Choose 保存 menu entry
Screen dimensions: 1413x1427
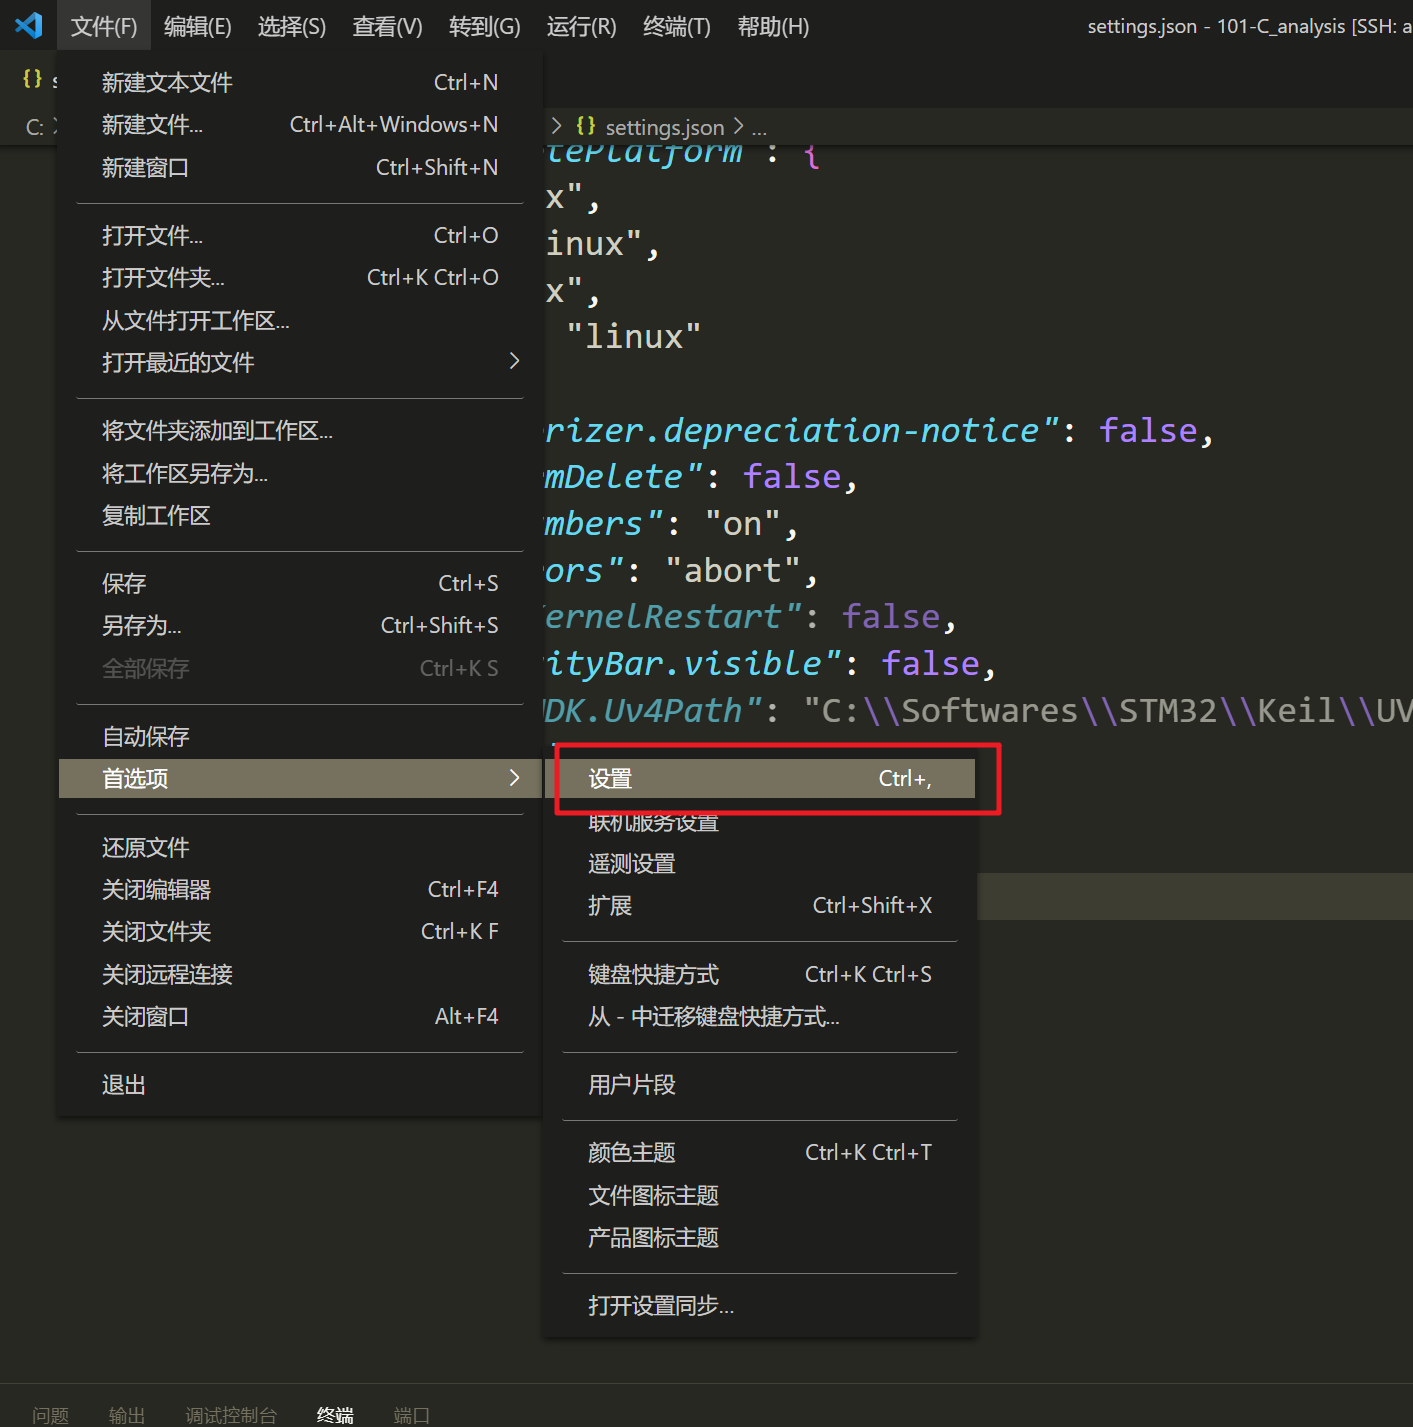(300, 583)
